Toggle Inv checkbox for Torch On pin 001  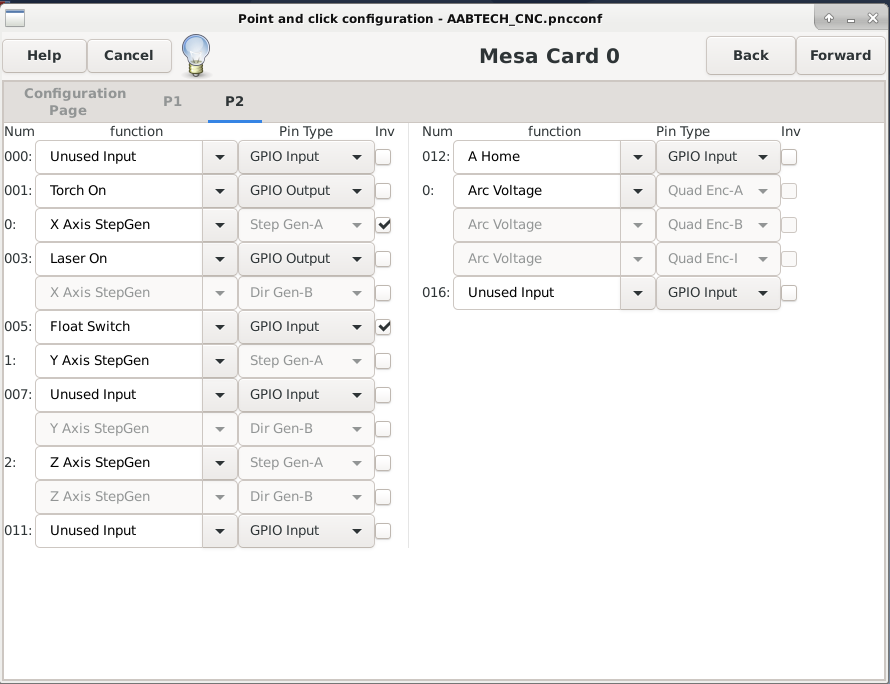[383, 191]
